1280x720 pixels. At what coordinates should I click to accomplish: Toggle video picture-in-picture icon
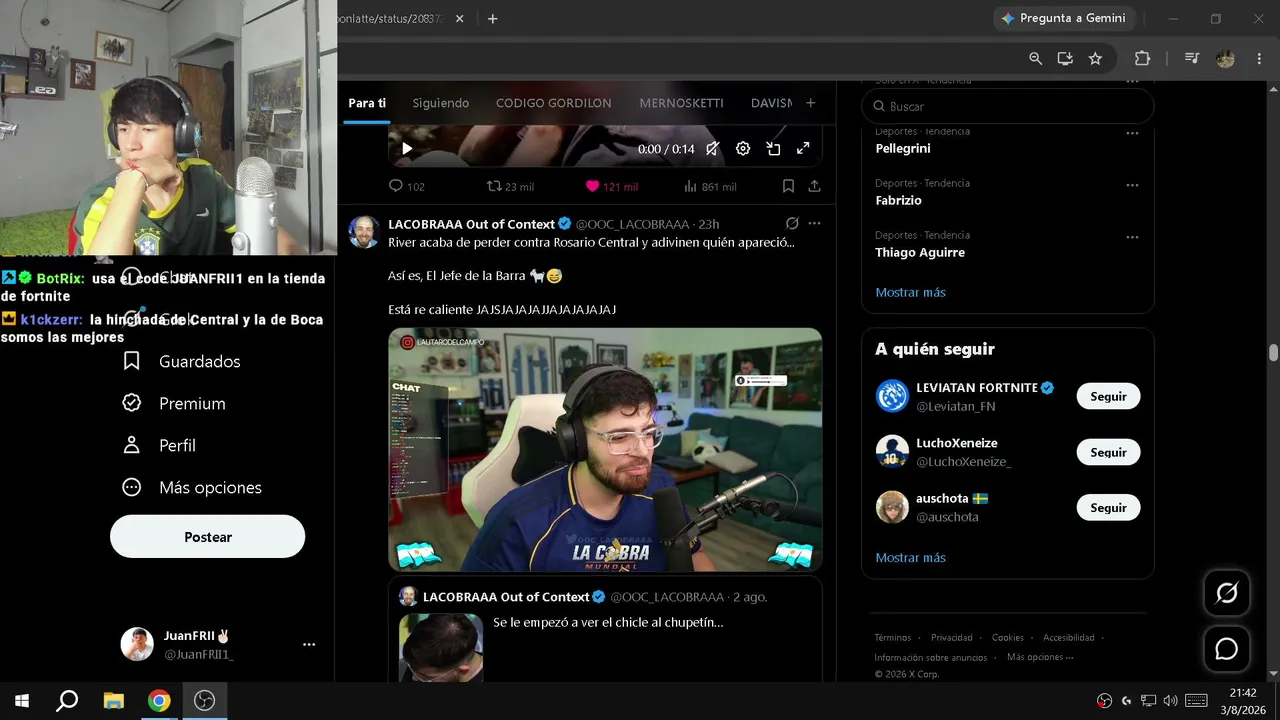pos(773,149)
